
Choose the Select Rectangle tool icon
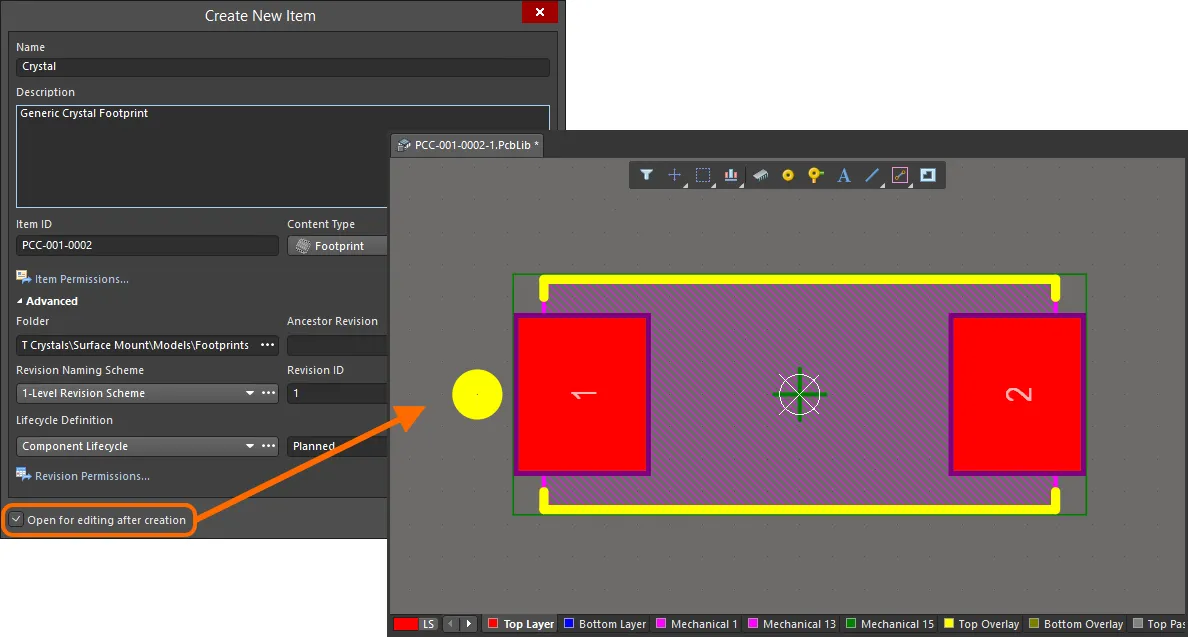pos(703,175)
